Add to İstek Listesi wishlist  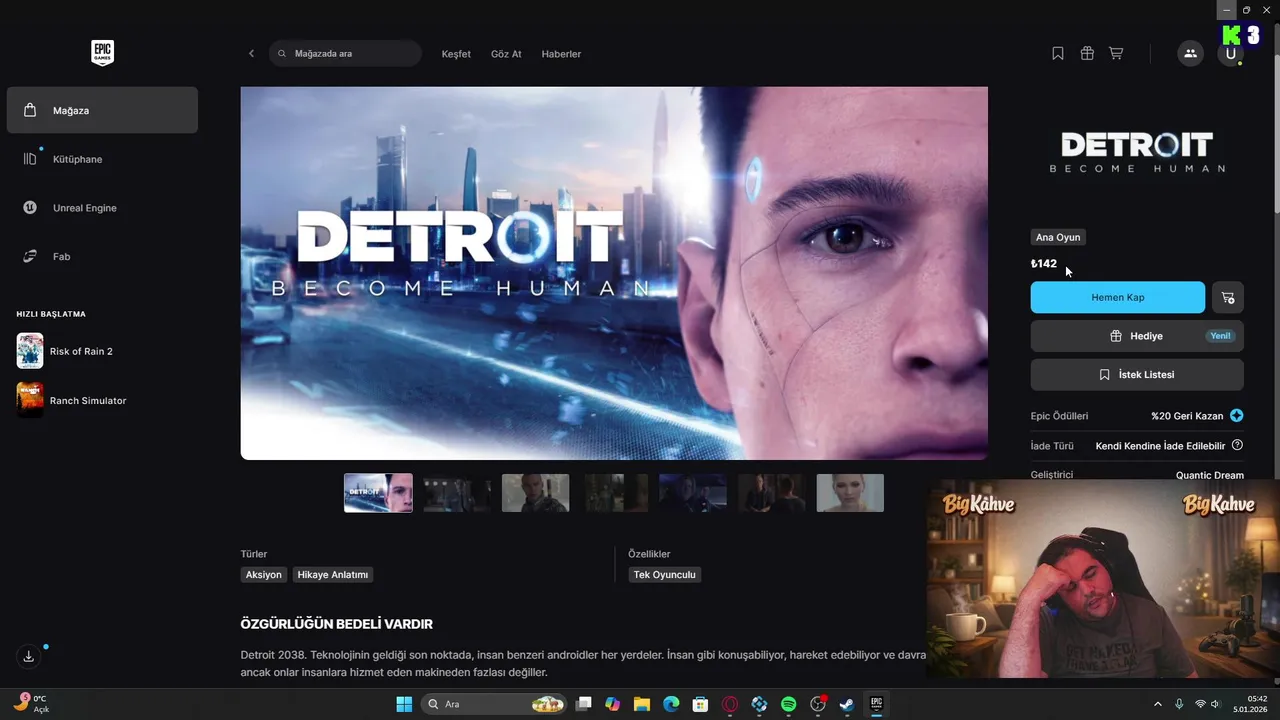[1137, 375]
